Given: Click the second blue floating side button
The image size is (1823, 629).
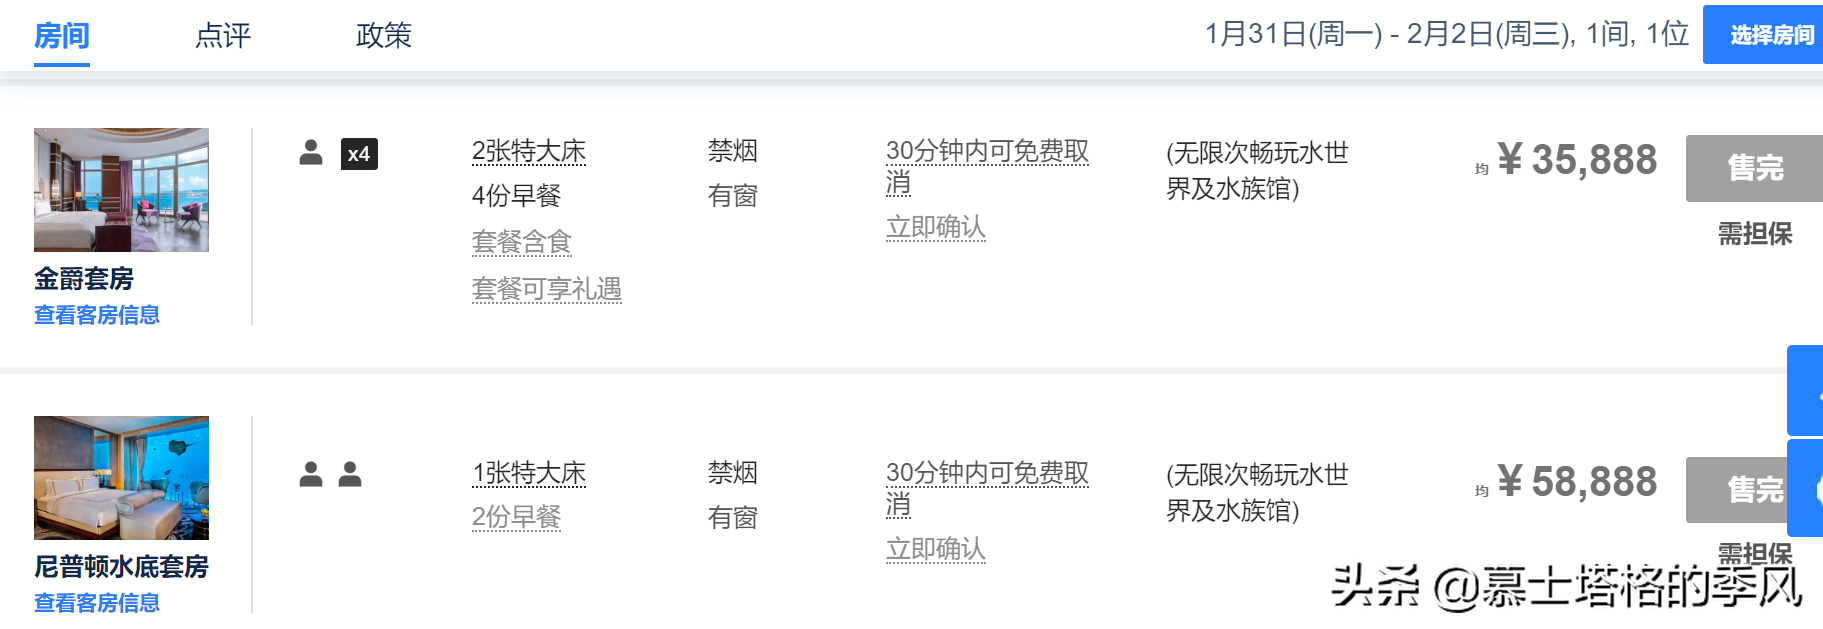Looking at the screenshot, I should tap(1806, 488).
